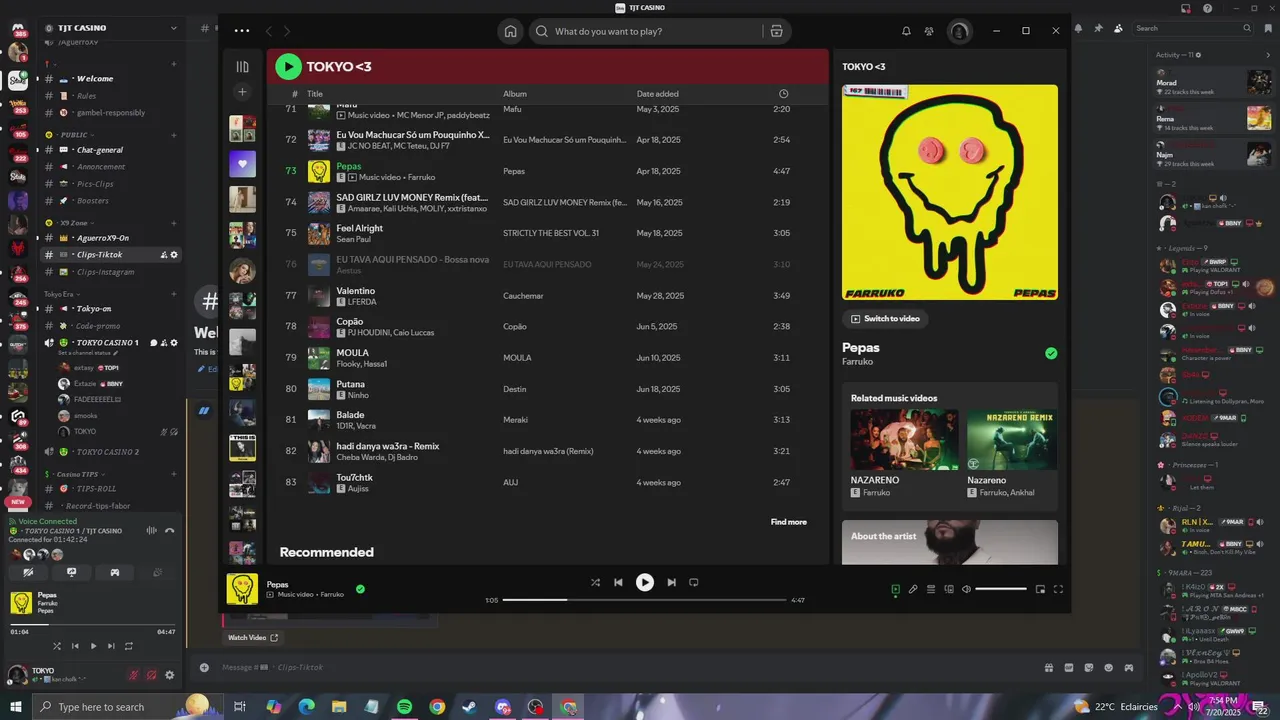
Task: Seek on Spotify playback progress bar
Action: (644, 600)
